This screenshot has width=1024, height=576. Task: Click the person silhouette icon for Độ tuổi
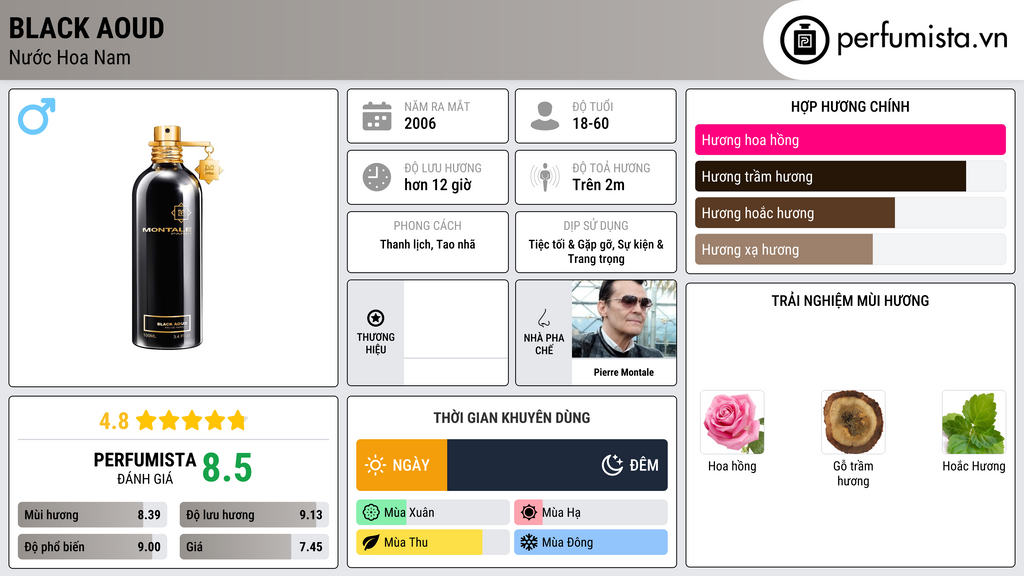pyautogui.click(x=545, y=116)
